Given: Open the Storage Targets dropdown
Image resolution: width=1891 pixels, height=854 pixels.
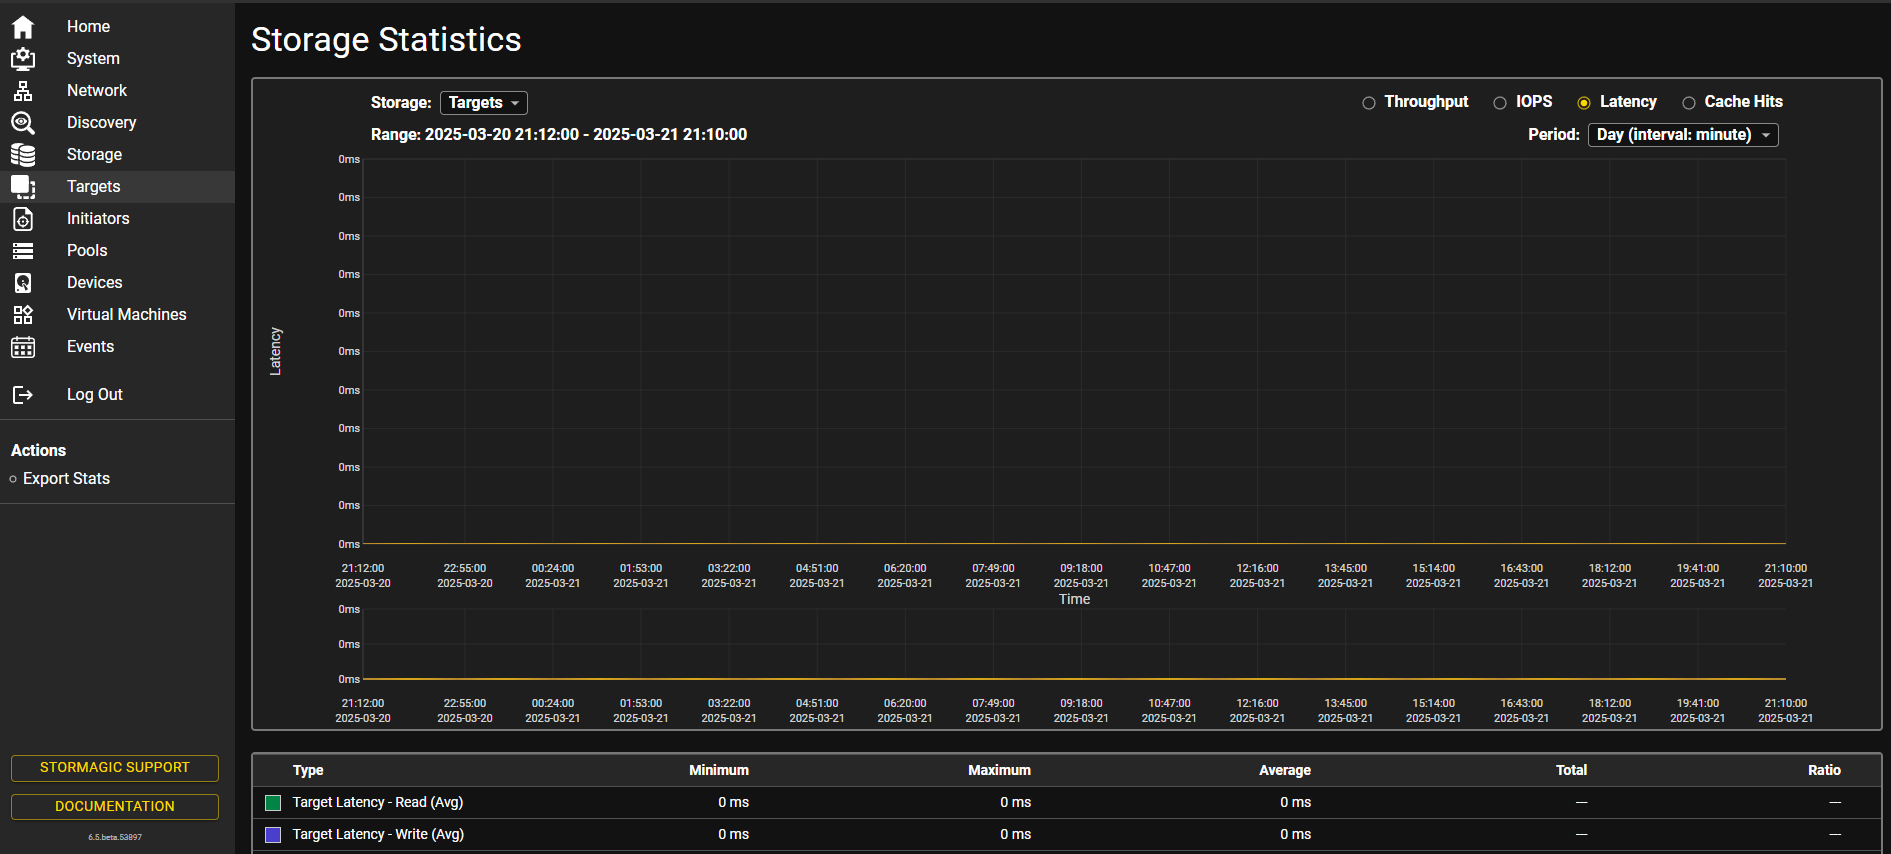Looking at the screenshot, I should pos(484,103).
